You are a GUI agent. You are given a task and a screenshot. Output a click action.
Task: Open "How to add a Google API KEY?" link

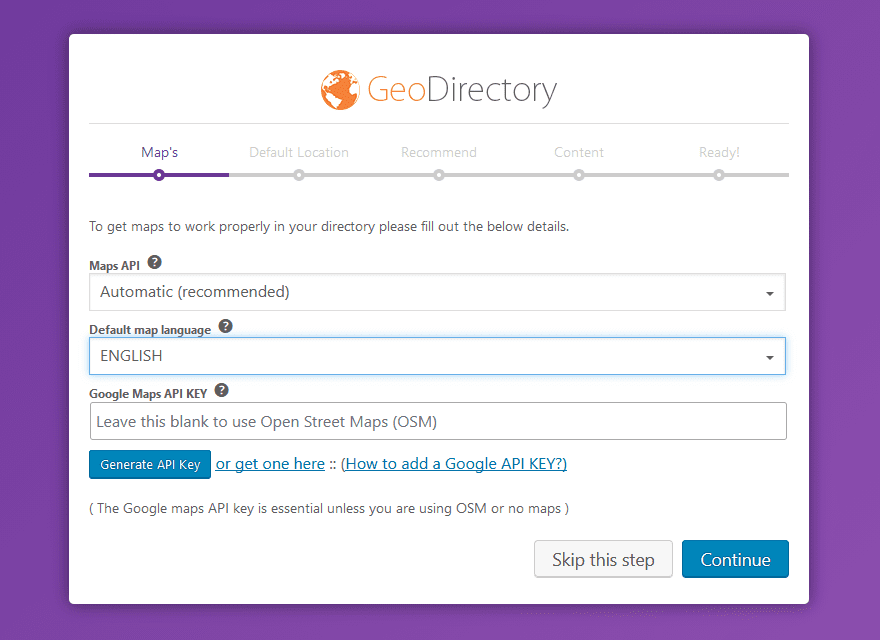tap(455, 463)
